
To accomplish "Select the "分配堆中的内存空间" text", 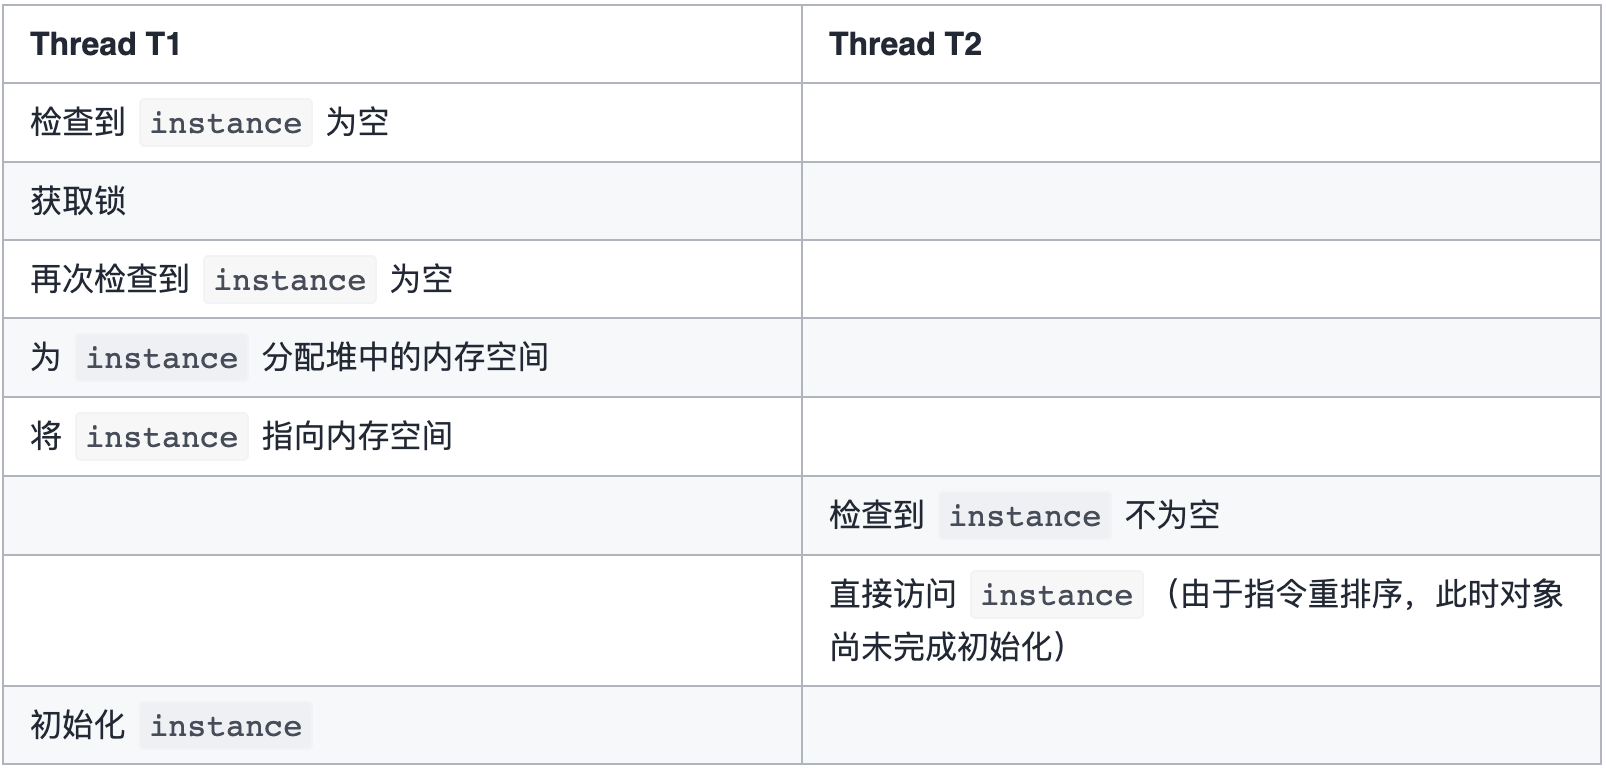I will click(405, 357).
